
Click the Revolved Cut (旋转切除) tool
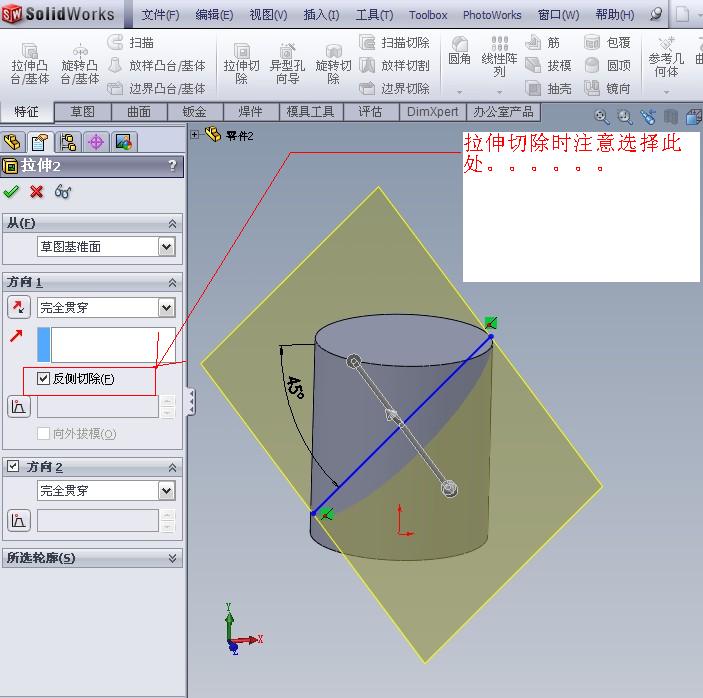(333, 64)
